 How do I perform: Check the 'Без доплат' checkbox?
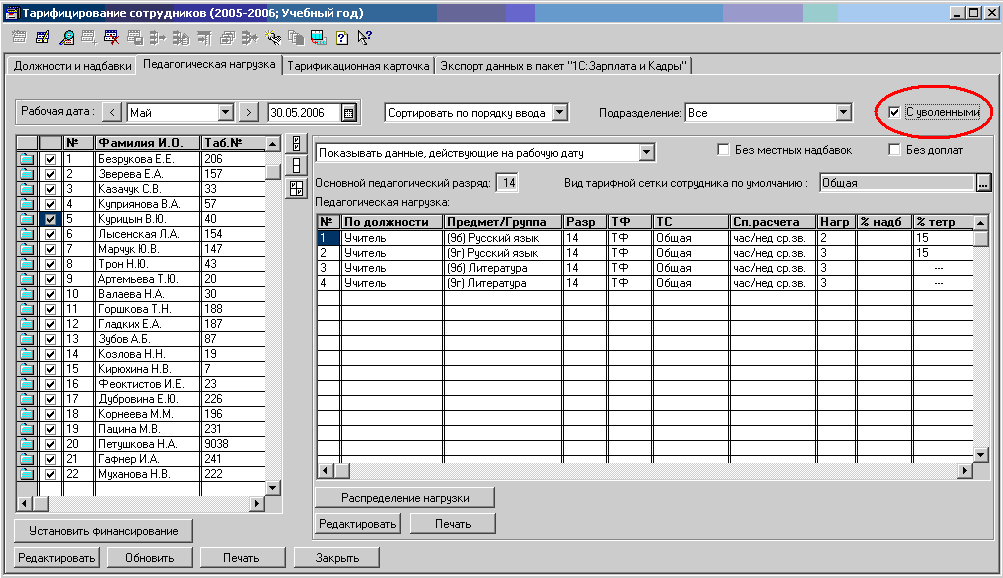[x=895, y=151]
